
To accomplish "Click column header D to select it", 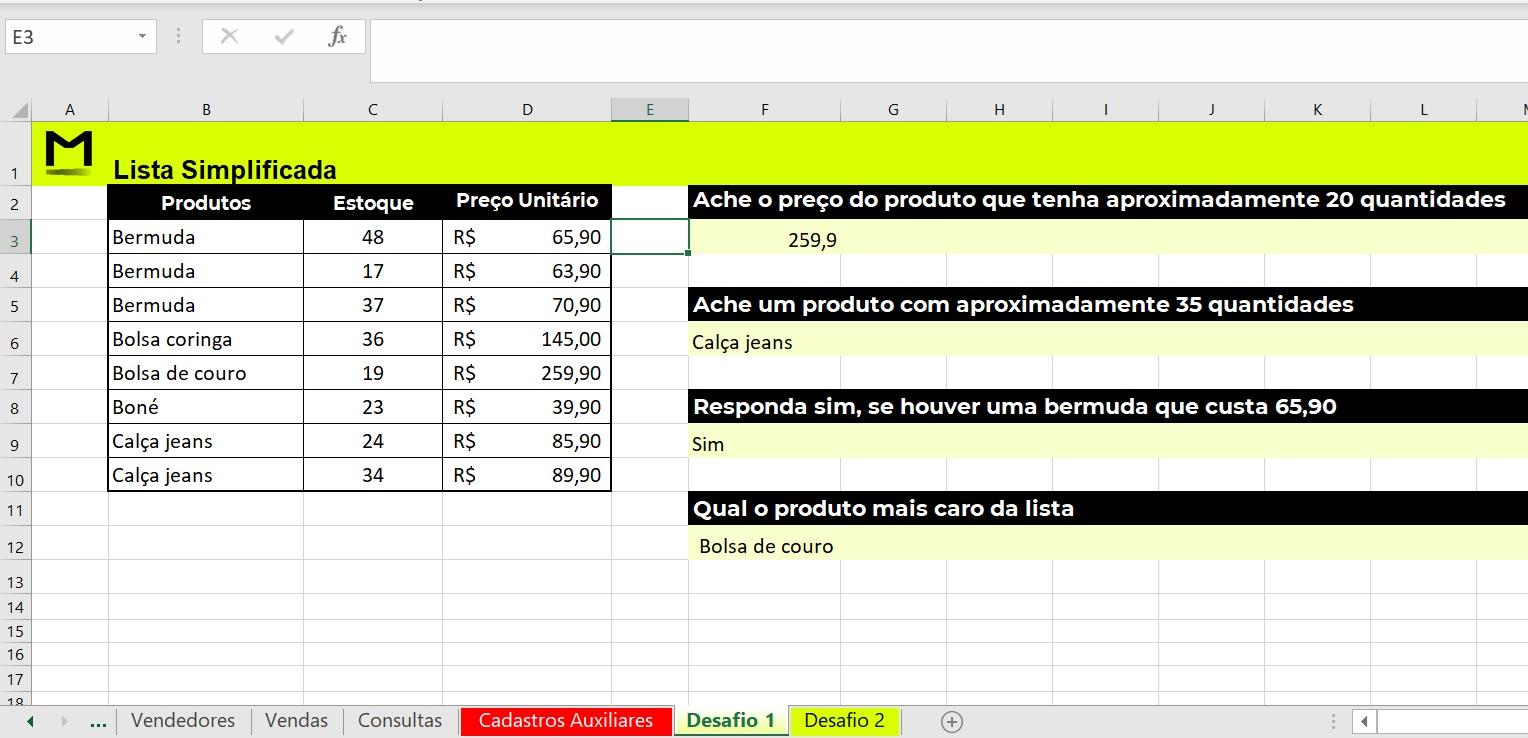I will point(527,109).
